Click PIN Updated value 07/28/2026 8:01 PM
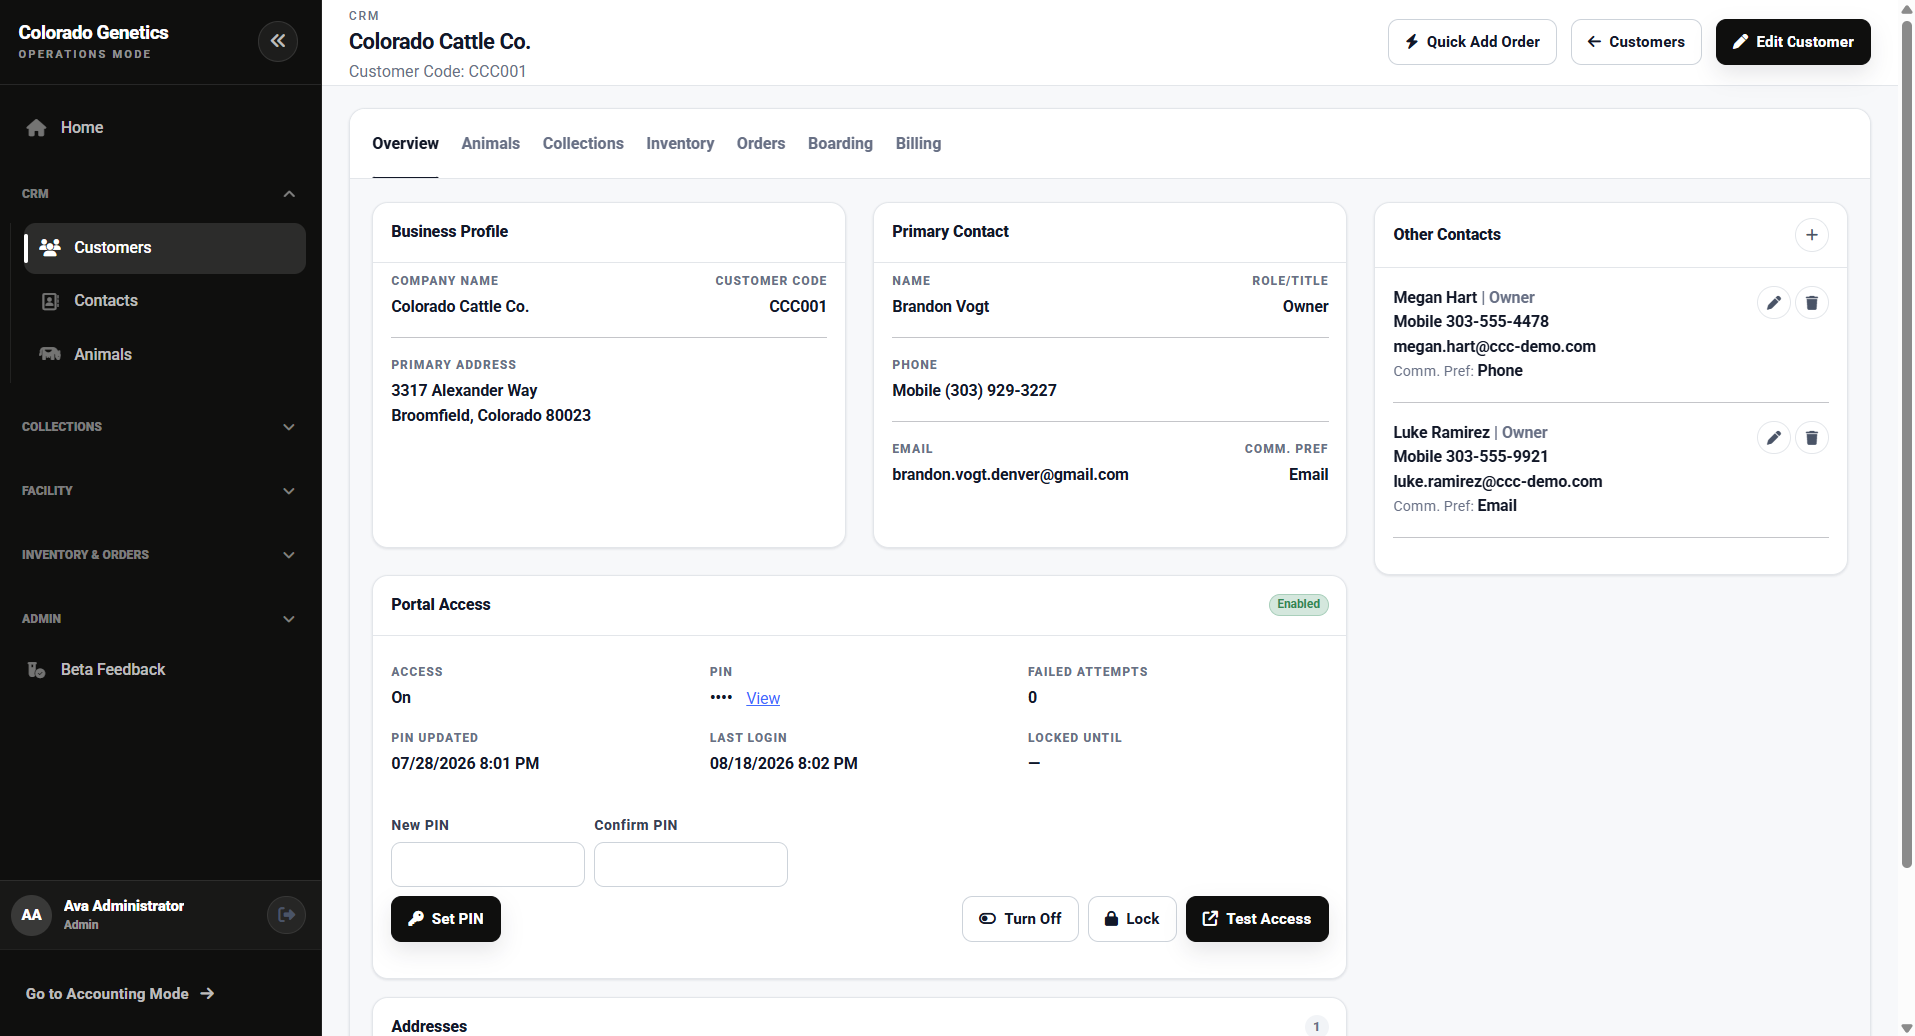Screen dimensions: 1915x1036 coord(465,764)
